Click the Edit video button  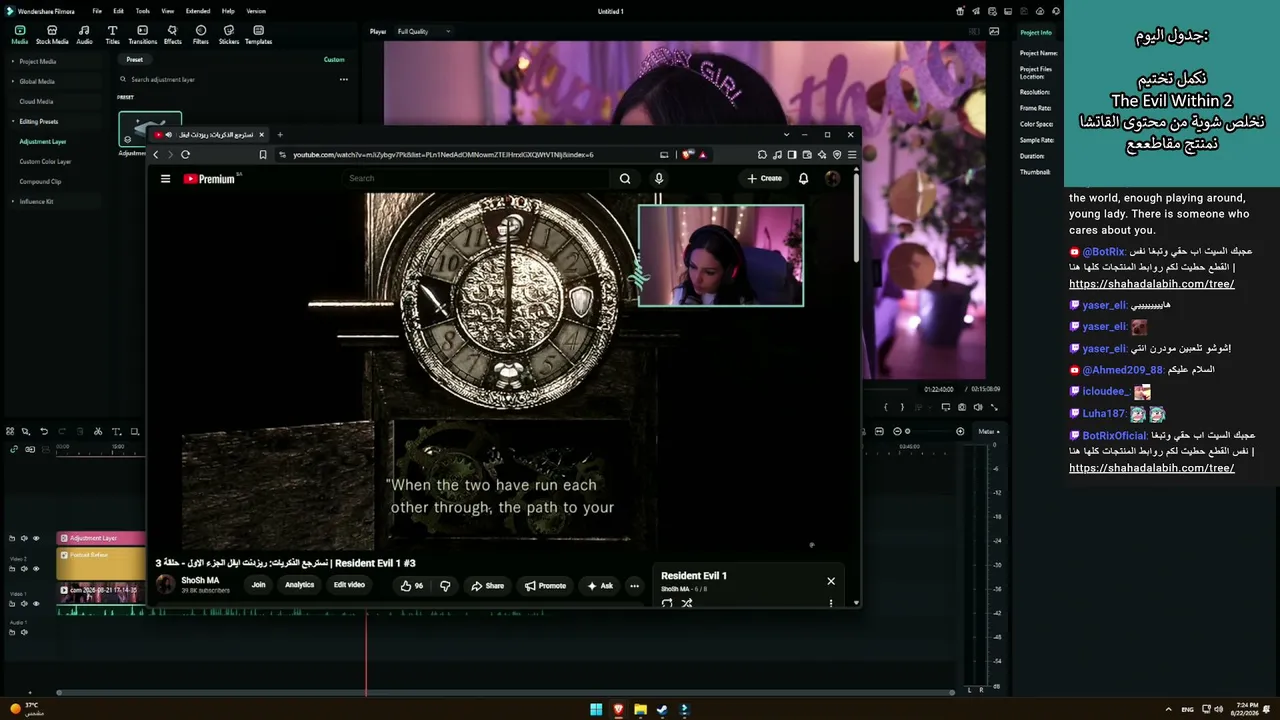point(349,585)
